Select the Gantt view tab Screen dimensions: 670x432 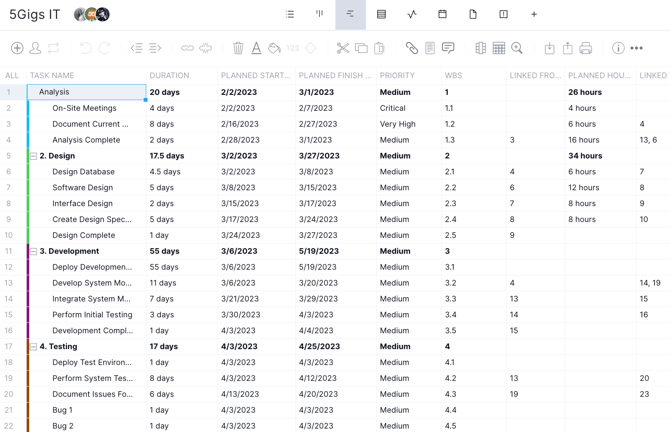pos(350,15)
